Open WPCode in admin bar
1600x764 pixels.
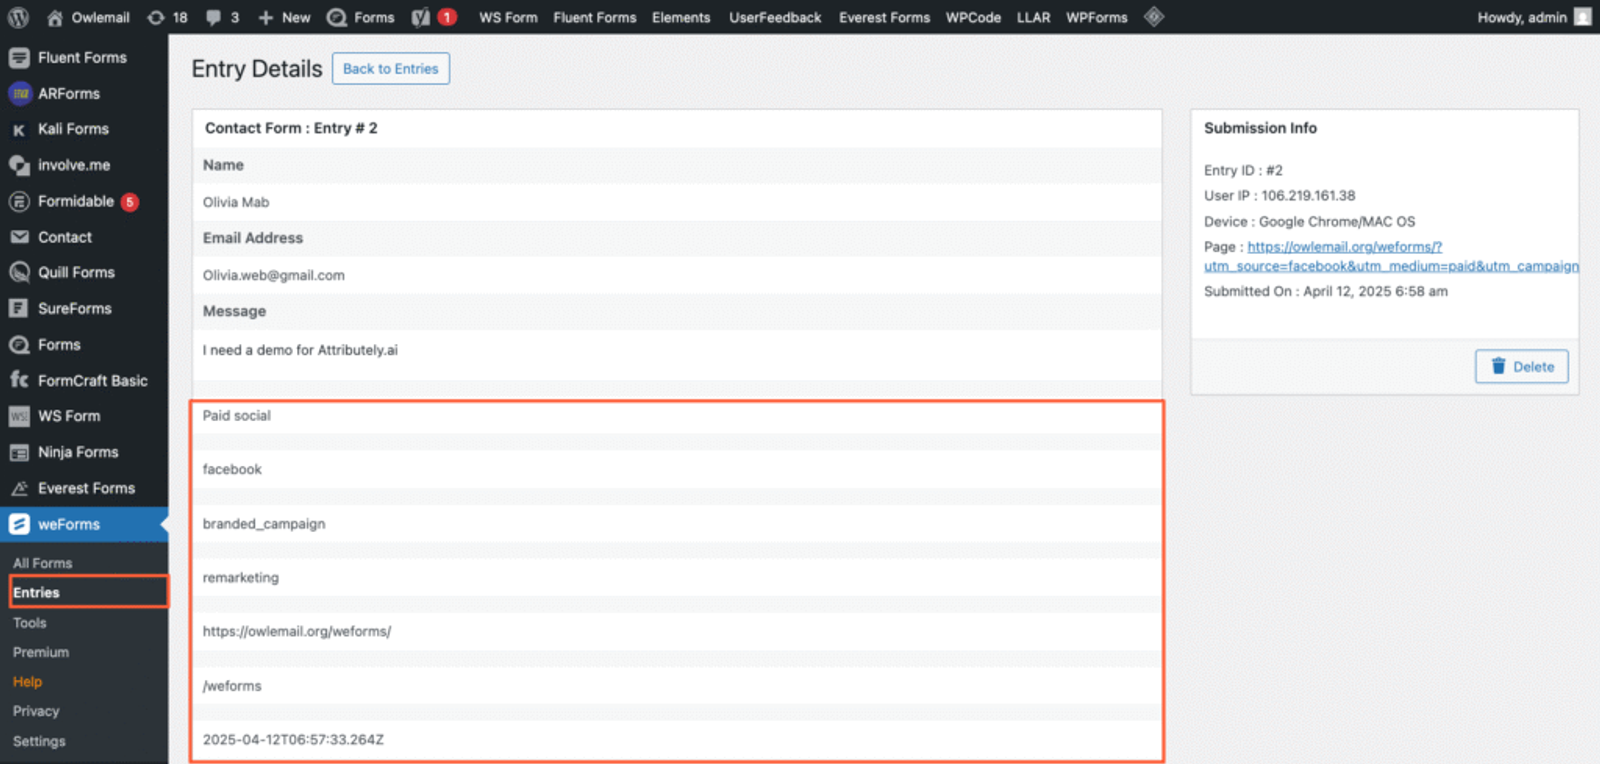click(x=973, y=17)
